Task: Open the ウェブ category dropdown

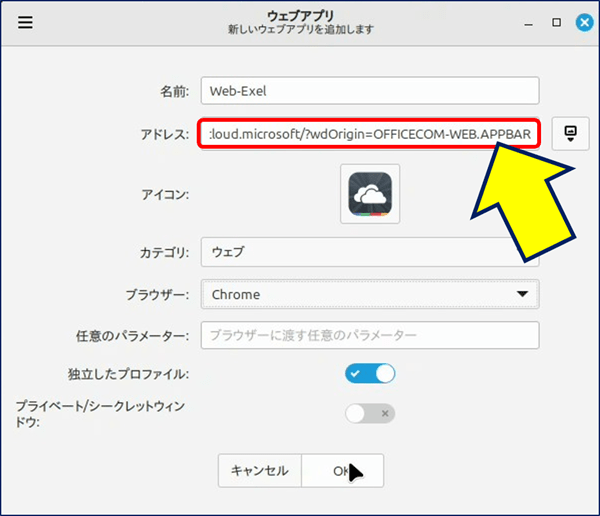Action: [370, 252]
